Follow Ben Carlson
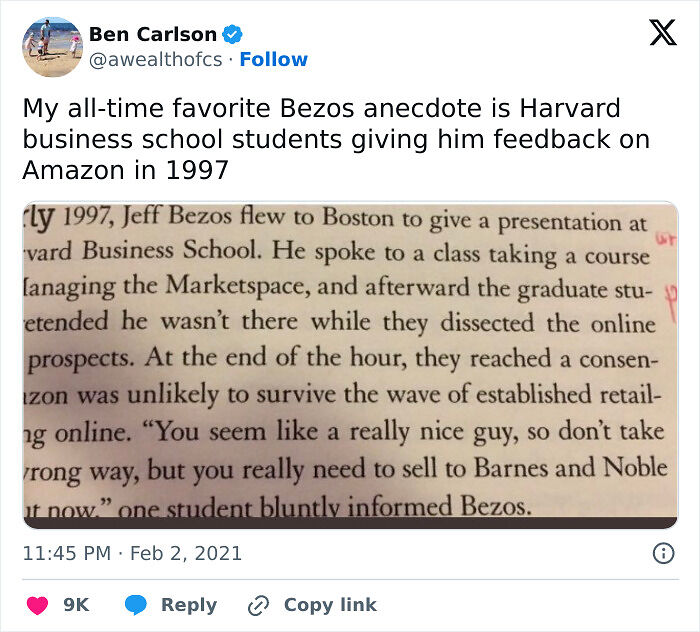Image resolution: width=700 pixels, height=632 pixels. tap(274, 60)
